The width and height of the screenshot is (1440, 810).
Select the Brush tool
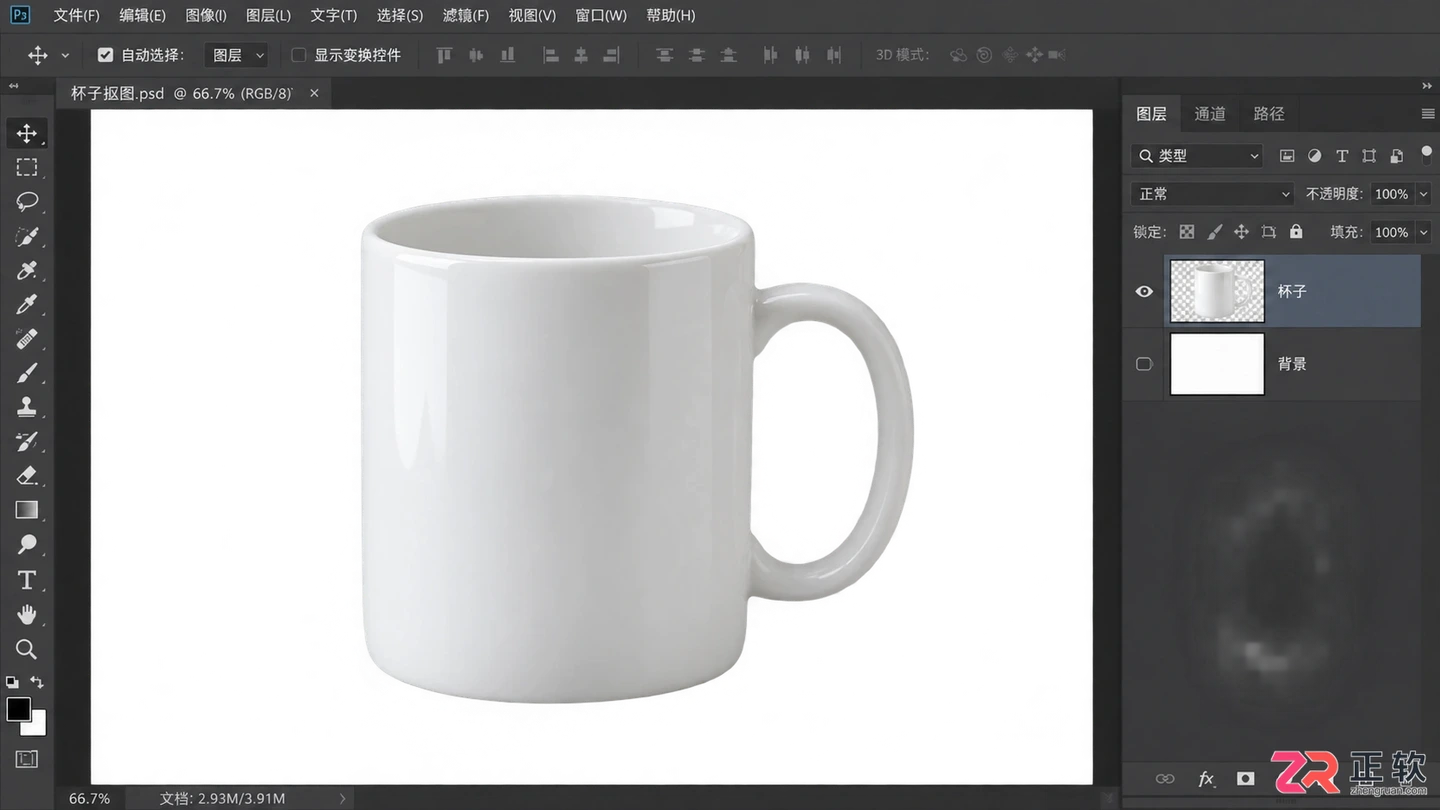pyautogui.click(x=27, y=372)
